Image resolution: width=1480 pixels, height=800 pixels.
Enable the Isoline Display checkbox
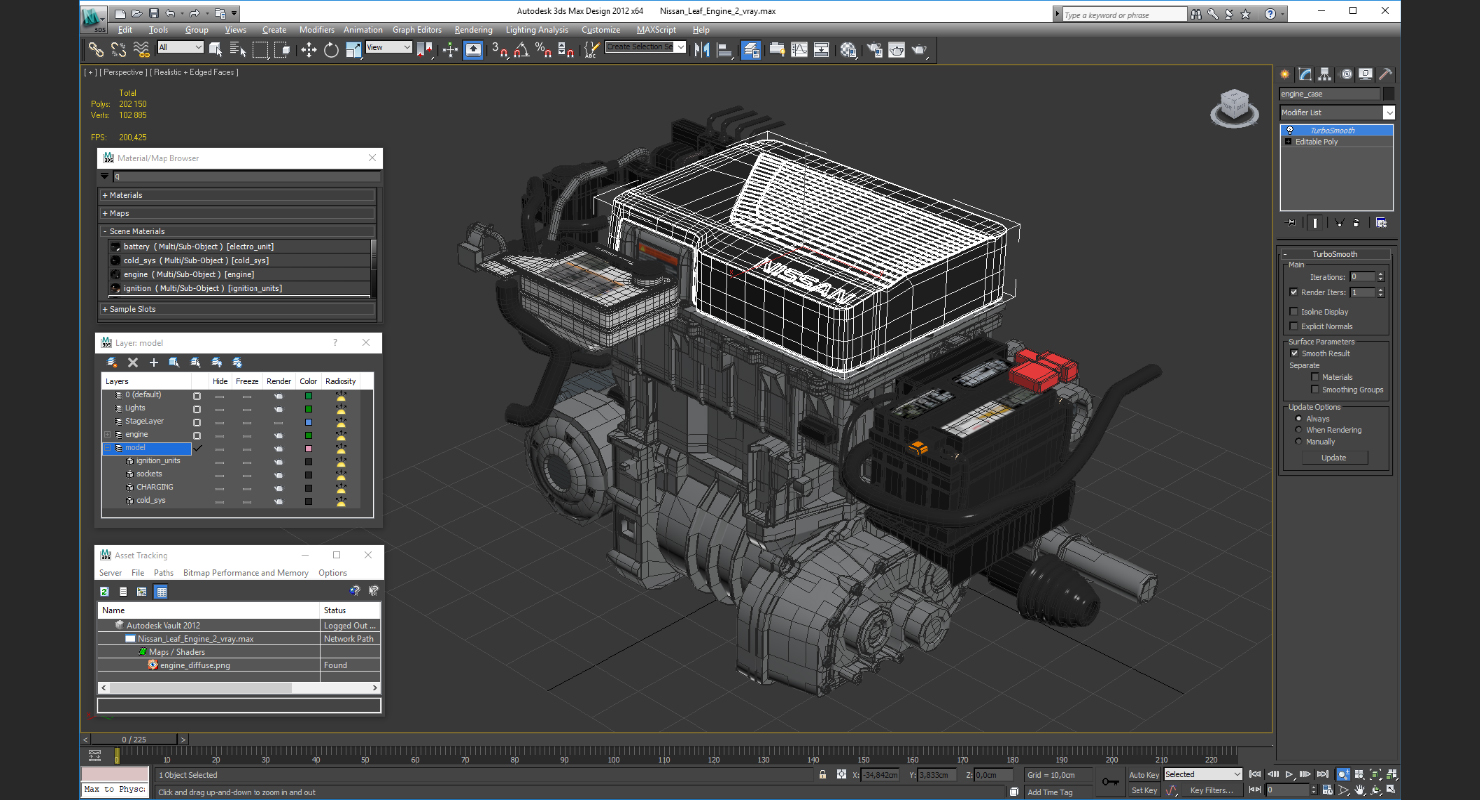[x=1294, y=311]
